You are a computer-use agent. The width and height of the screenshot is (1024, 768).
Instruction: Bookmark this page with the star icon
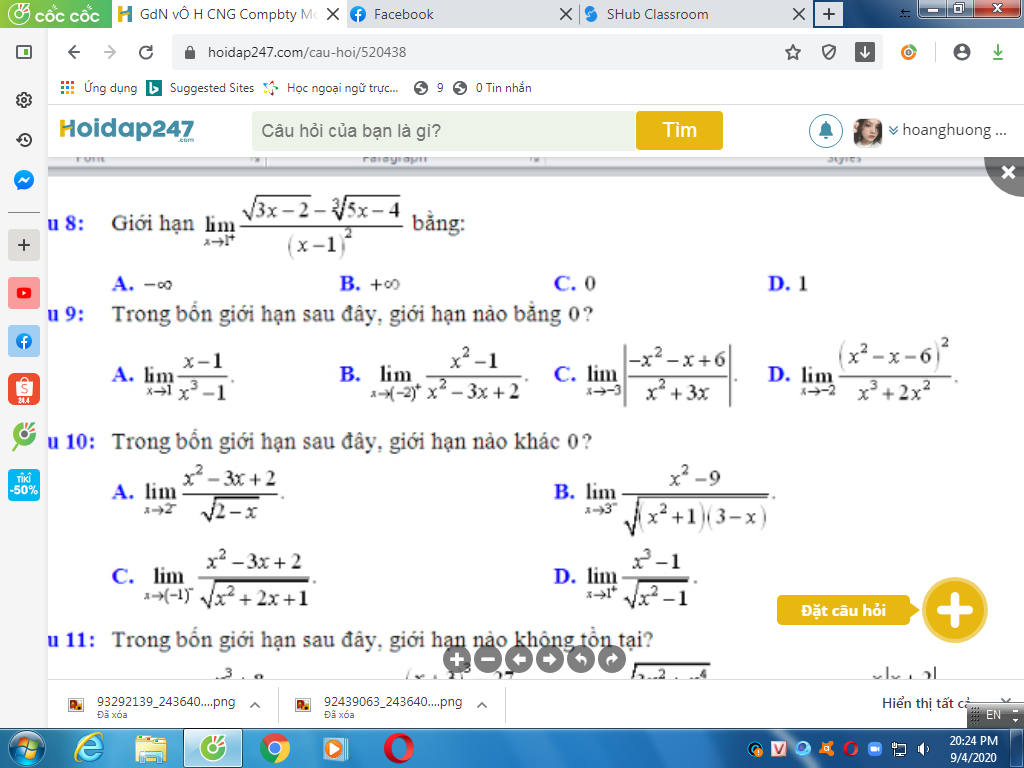coord(793,52)
